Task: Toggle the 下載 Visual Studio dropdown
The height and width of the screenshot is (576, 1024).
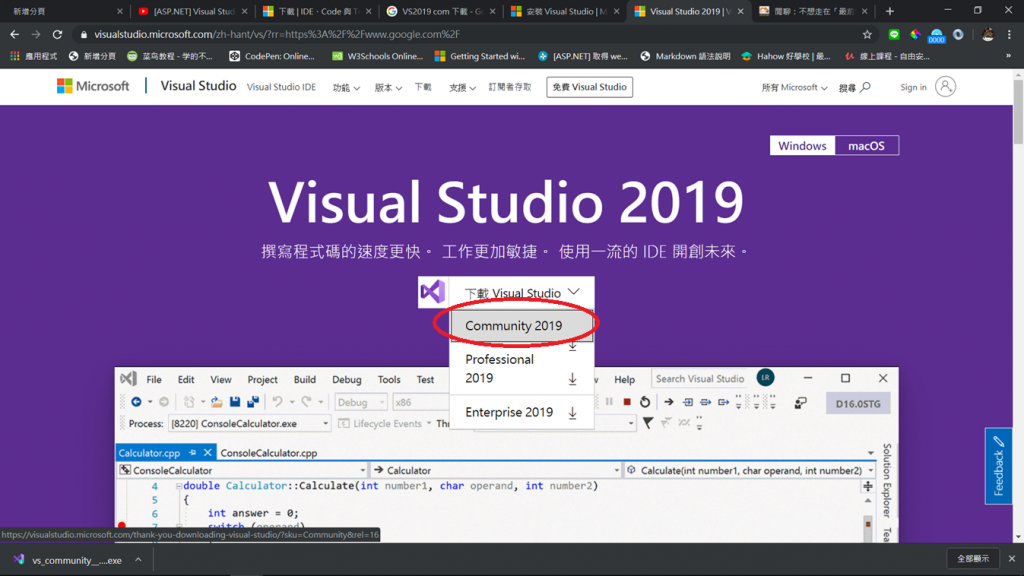Action: 521,293
